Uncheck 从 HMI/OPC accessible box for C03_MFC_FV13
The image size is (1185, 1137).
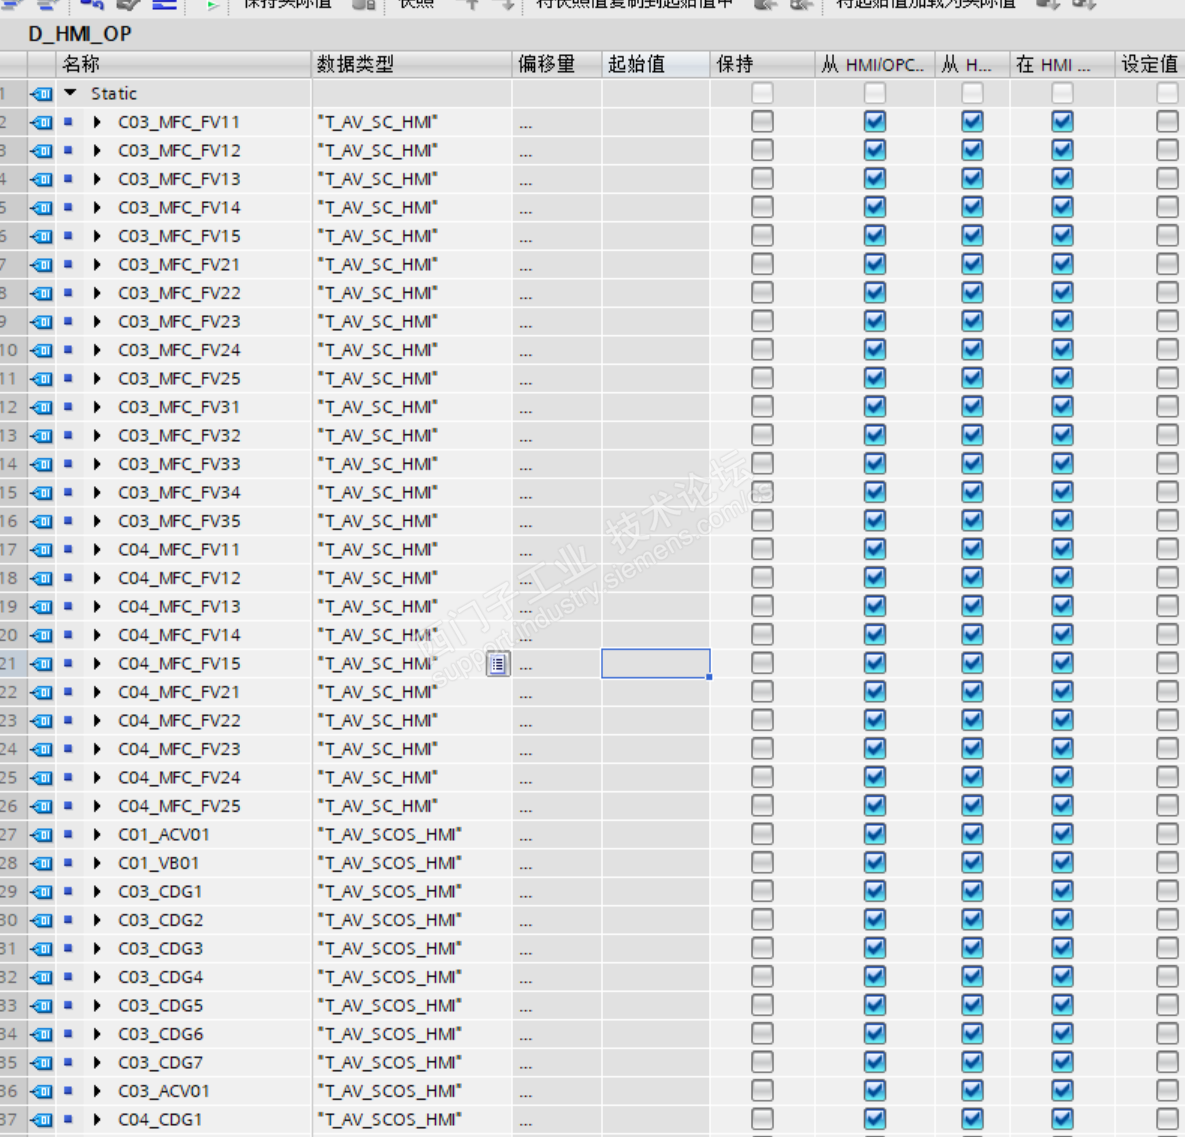click(x=875, y=178)
